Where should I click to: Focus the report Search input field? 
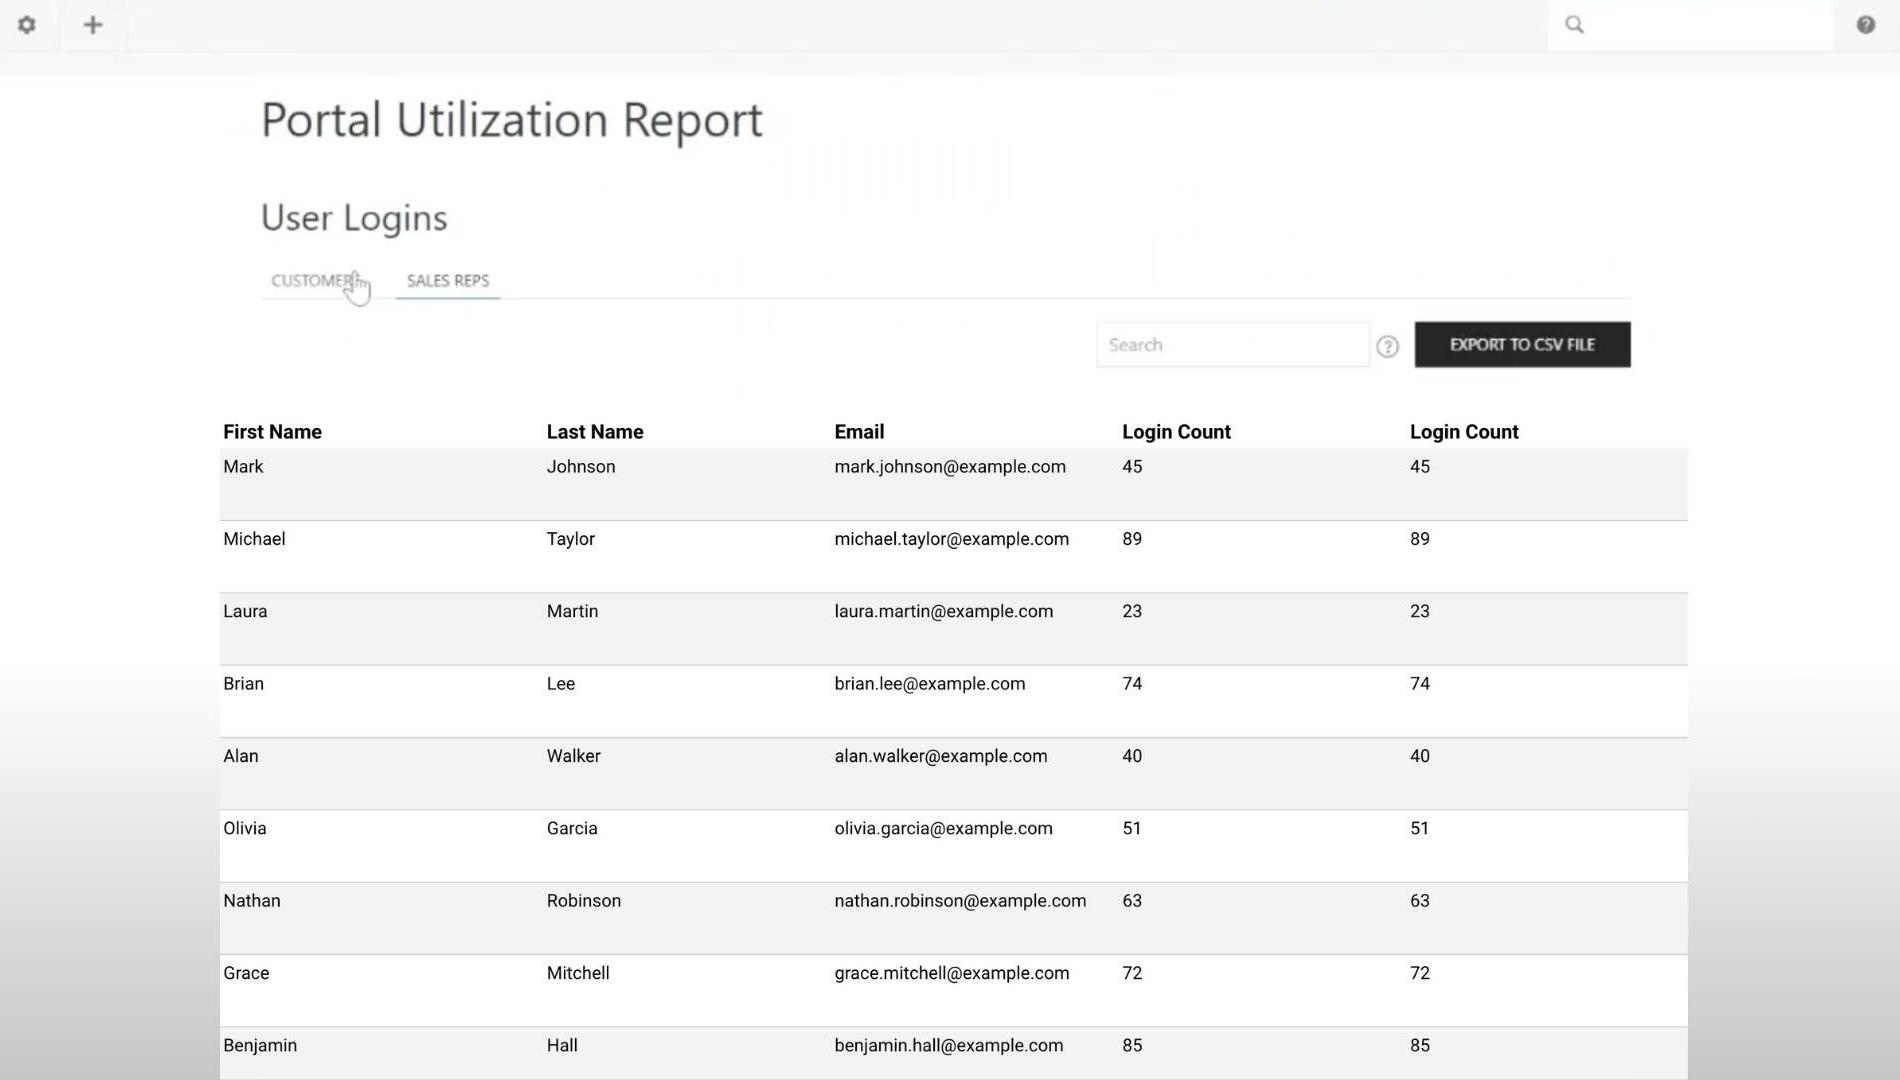tap(1232, 345)
